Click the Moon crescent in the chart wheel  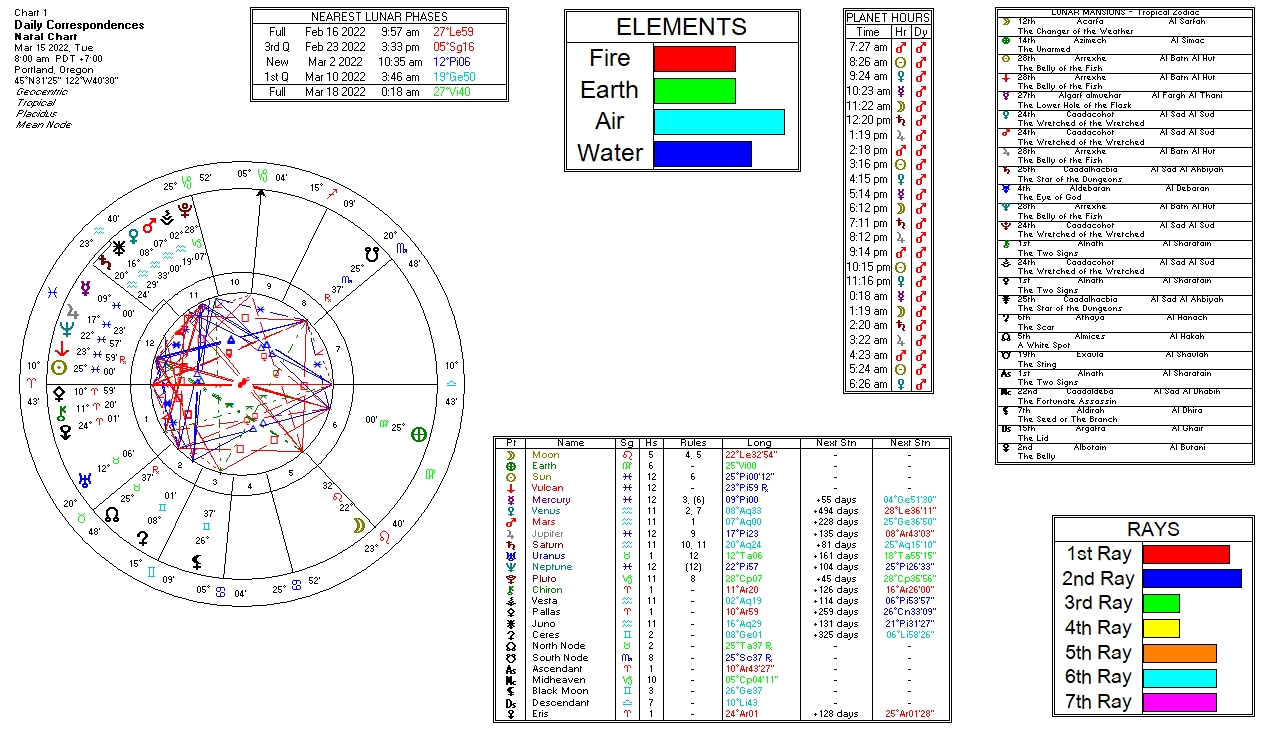coord(357,526)
